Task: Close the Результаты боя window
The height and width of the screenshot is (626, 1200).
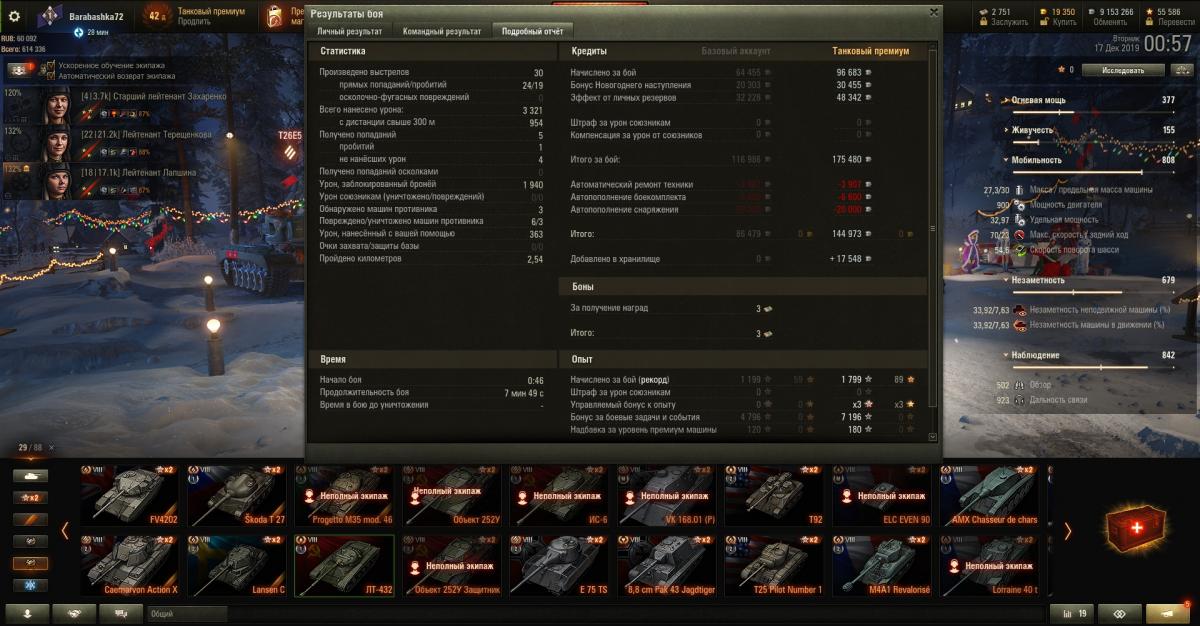Action: 934,12
